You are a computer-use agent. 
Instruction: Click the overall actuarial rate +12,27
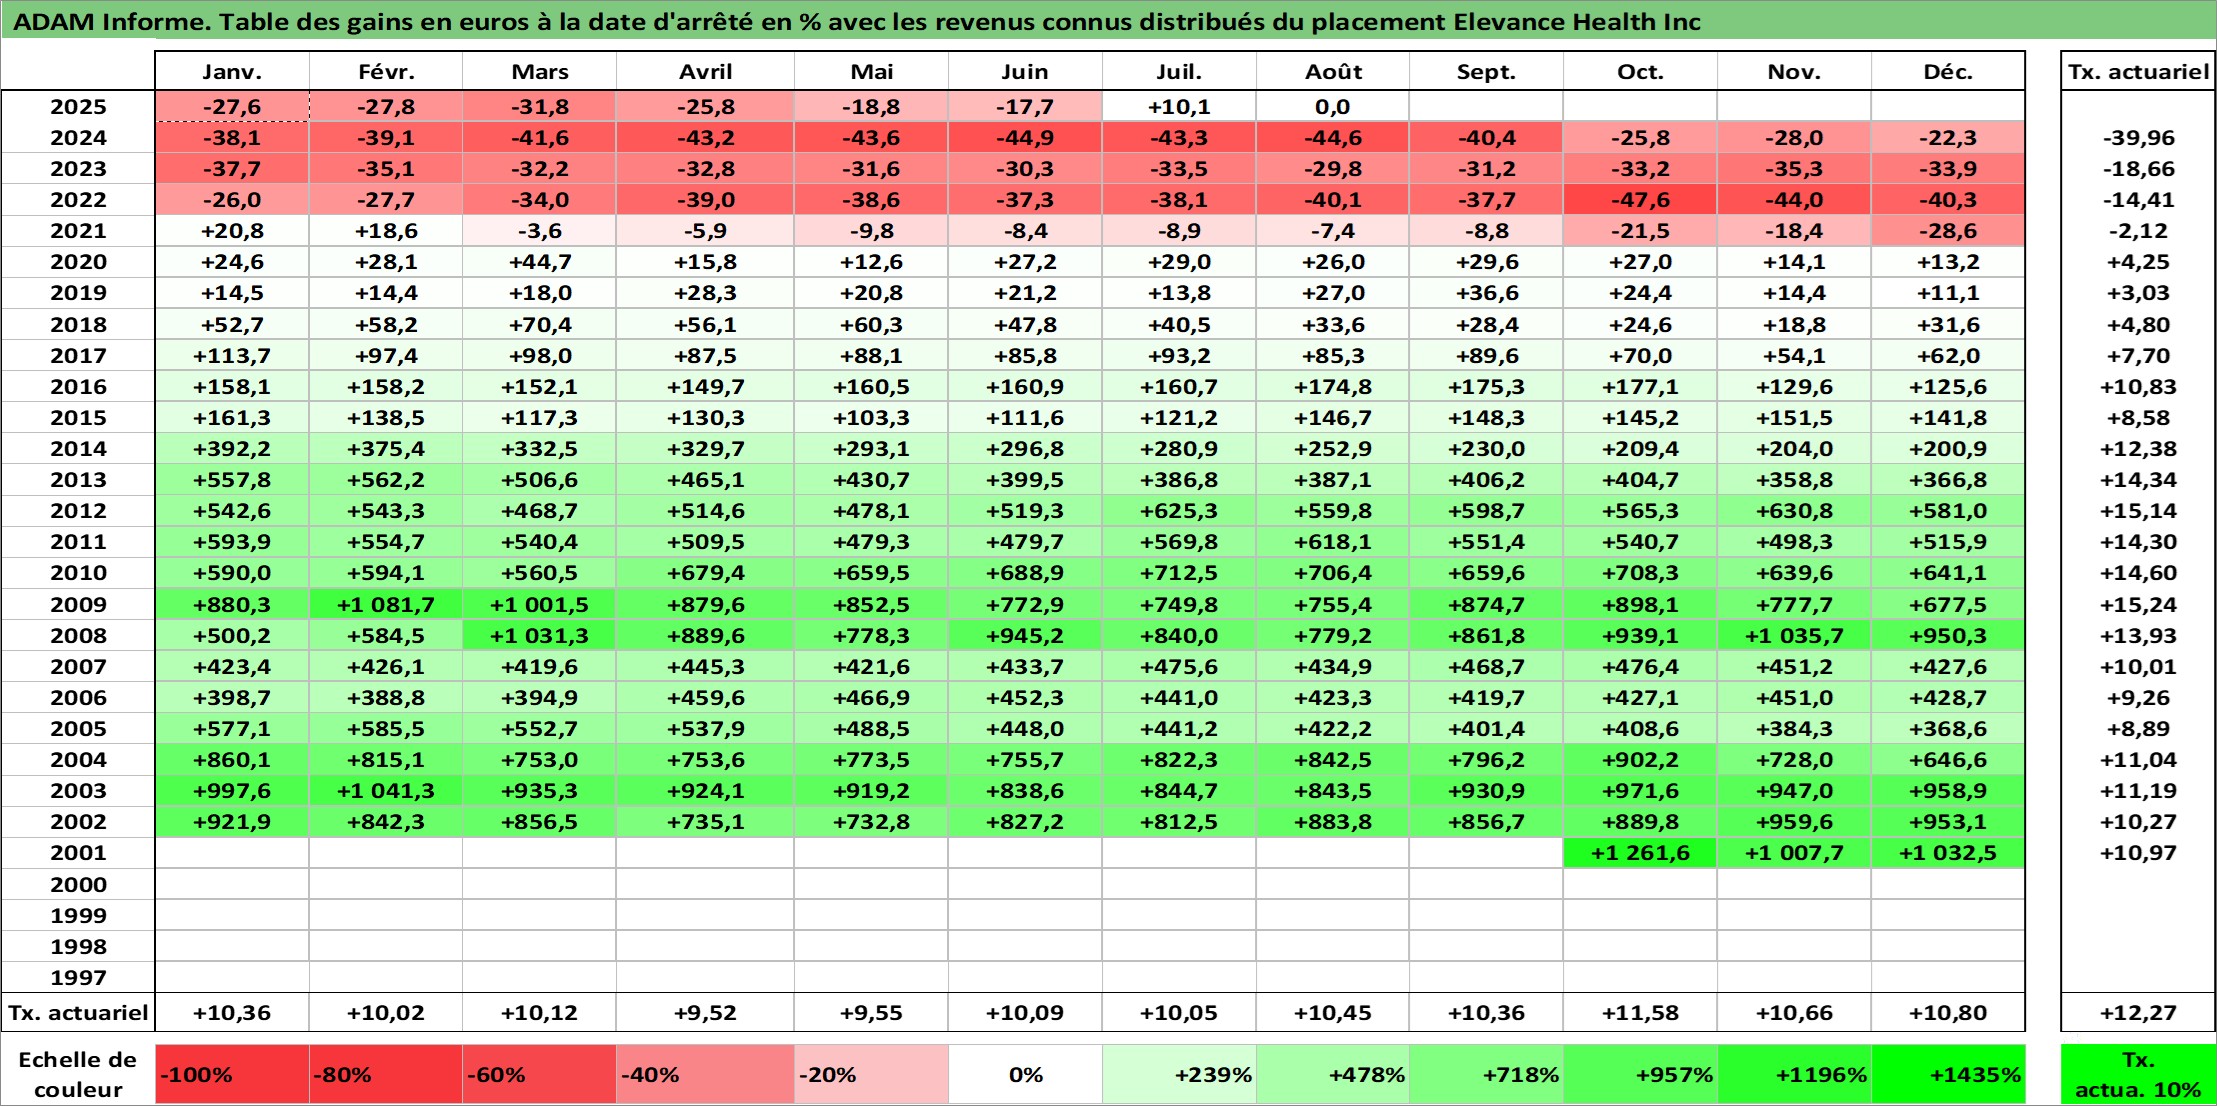(x=2138, y=1012)
